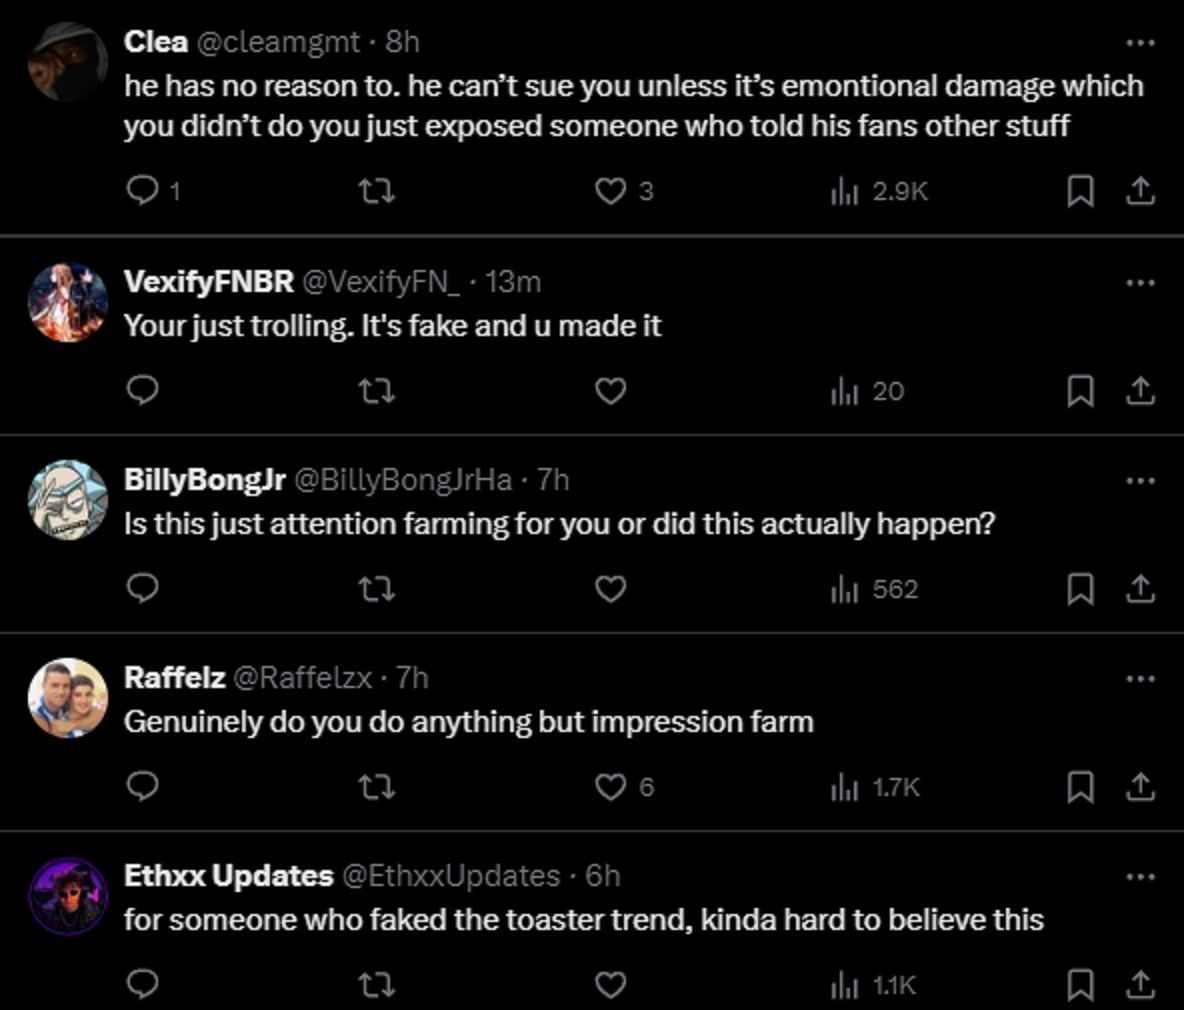Screen dimensions: 1184x1010
Task: View analytics of Raffelz's tweet 1.7K
Action: 875,788
